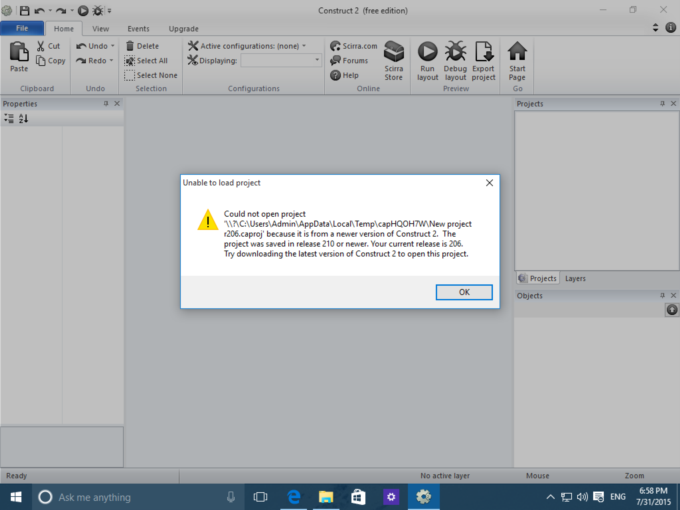
Task: Expand the Undo dropdown arrow
Action: pos(112,46)
